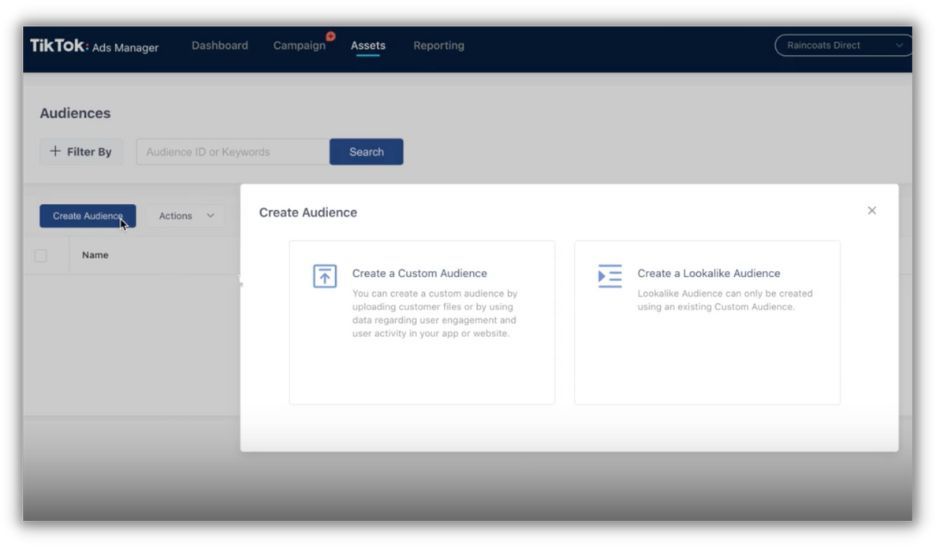The width and height of the screenshot is (936, 551).
Task: Switch to the Reporting tab
Action: 438,46
